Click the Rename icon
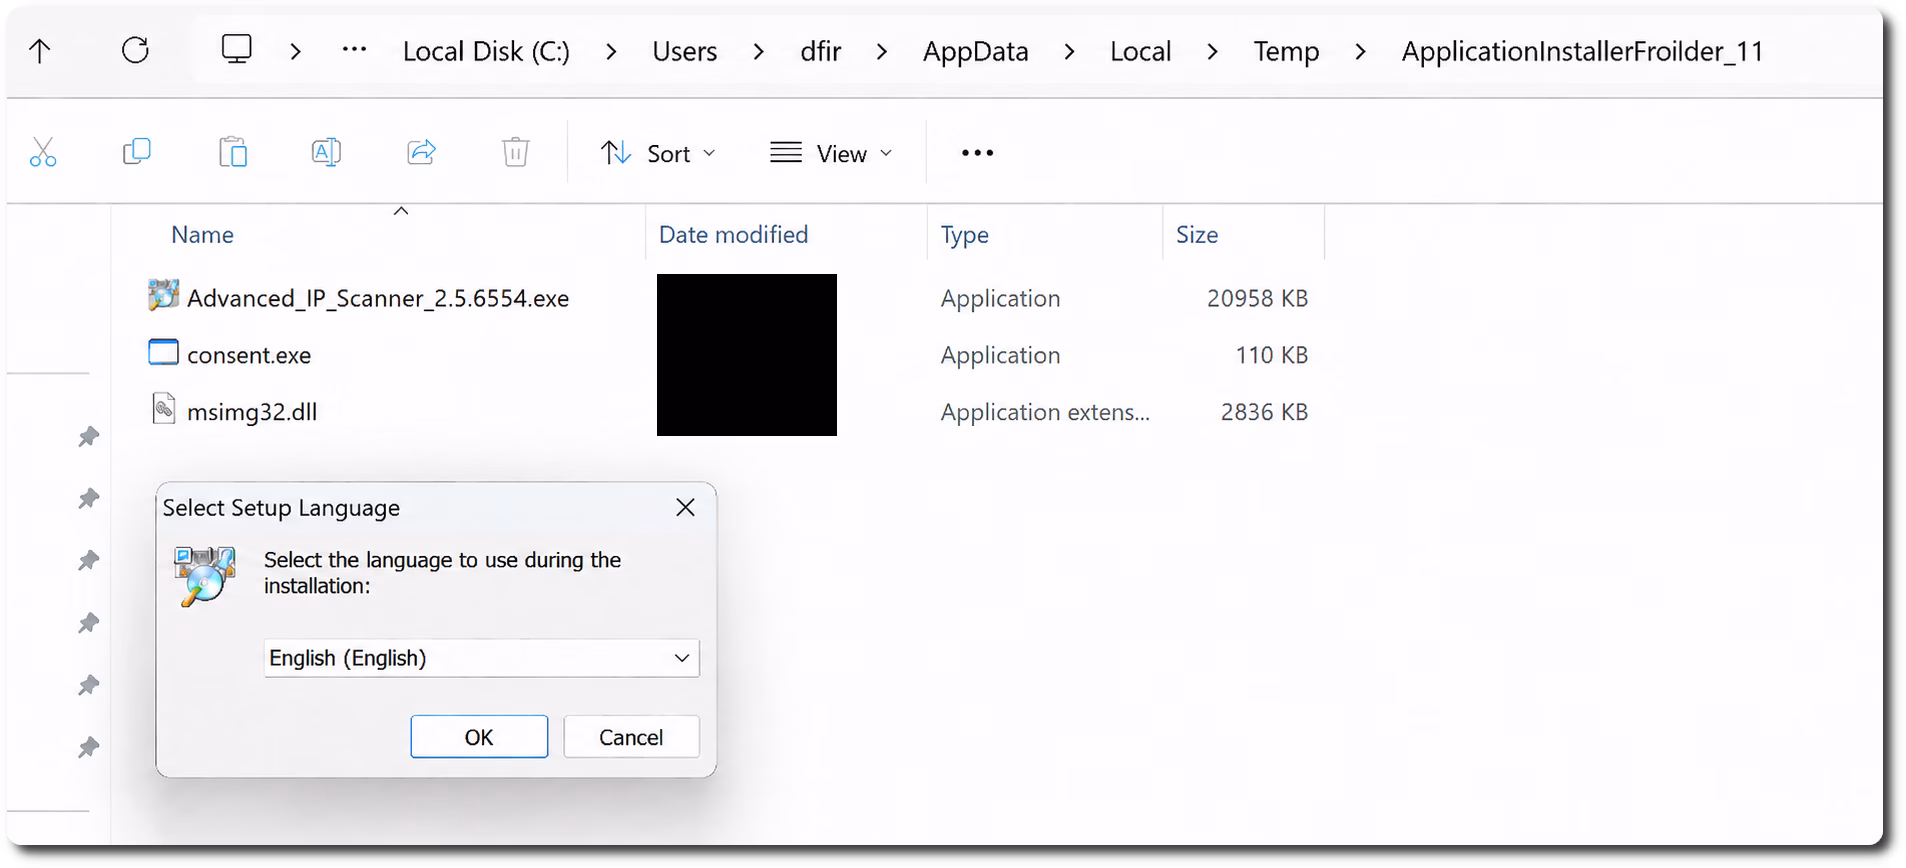Screen dimensions: 1906x868 [326, 152]
